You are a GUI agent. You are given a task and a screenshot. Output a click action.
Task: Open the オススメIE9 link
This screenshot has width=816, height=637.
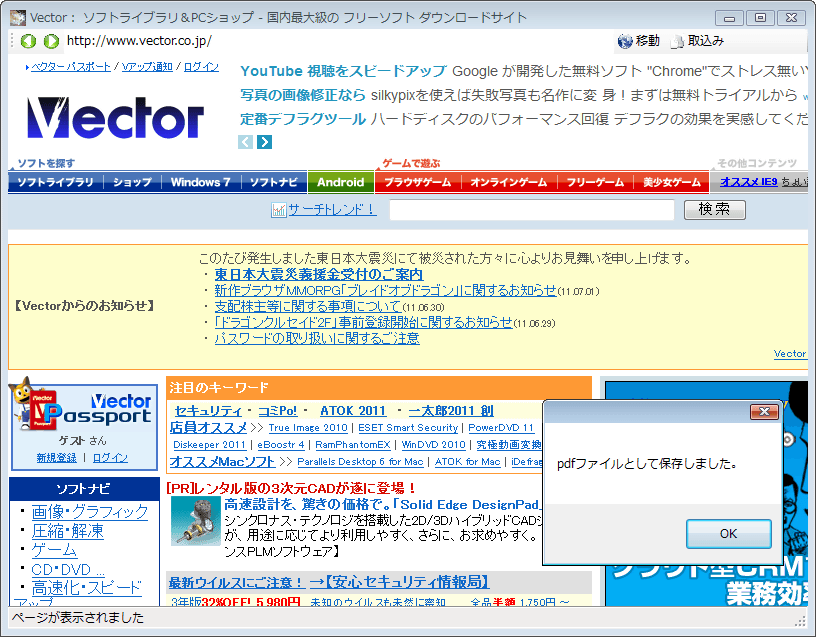pos(748,182)
